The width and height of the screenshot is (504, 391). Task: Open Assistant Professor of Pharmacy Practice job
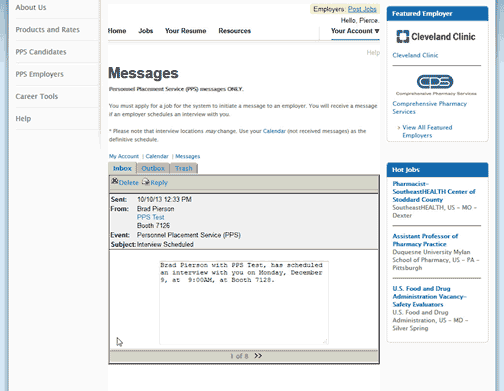pos(425,240)
